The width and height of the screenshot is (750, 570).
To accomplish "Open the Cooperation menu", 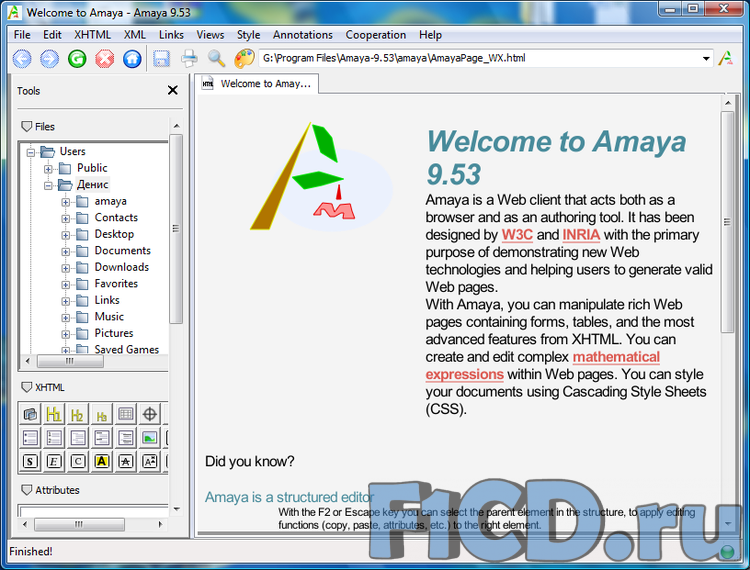I will [x=376, y=35].
